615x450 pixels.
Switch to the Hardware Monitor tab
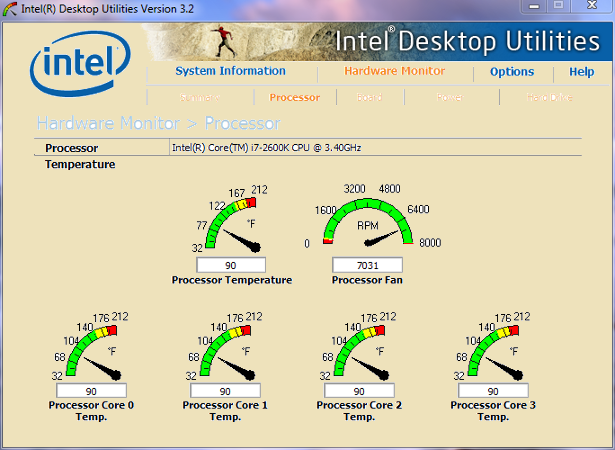tap(395, 72)
